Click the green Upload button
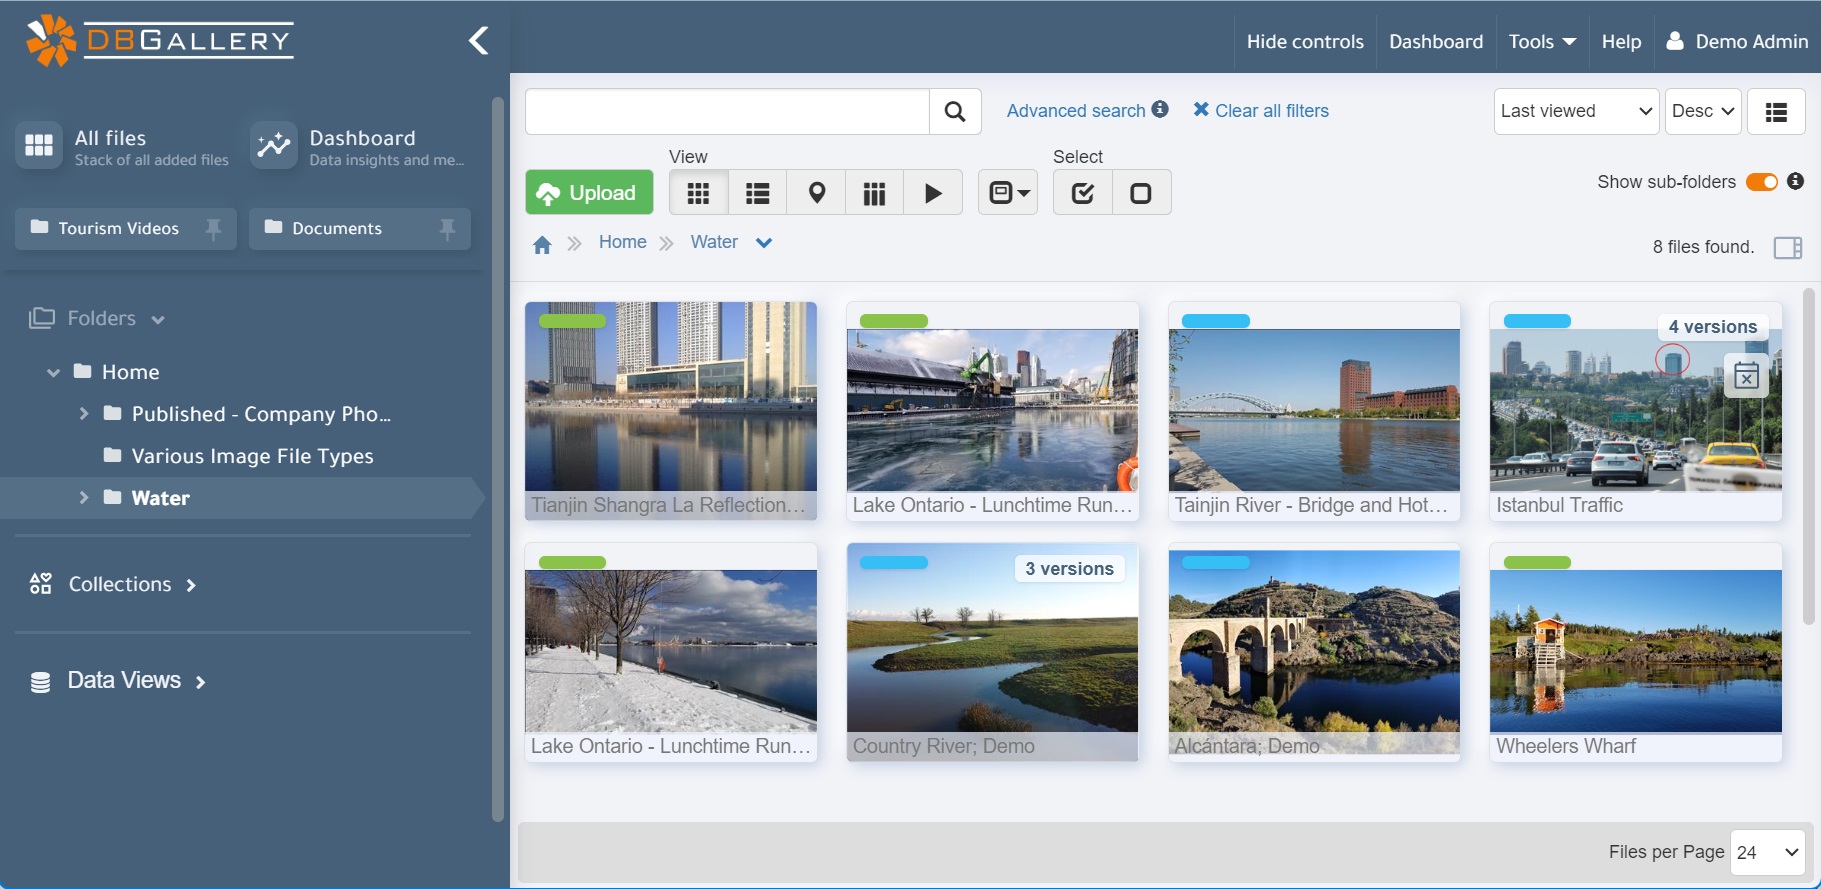 click(589, 193)
